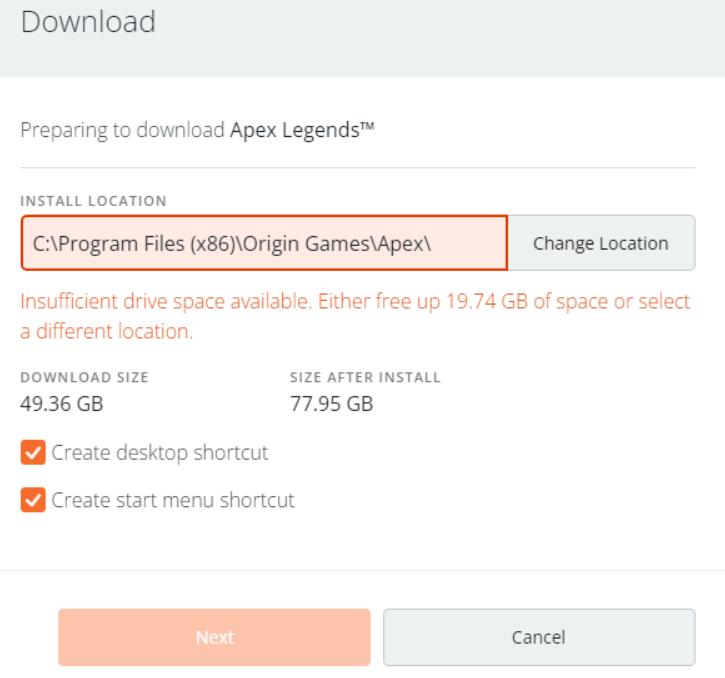Image resolution: width=725 pixels, height=678 pixels.
Task: Click the 19.74 GB figure in the error
Action: [x=487, y=302]
